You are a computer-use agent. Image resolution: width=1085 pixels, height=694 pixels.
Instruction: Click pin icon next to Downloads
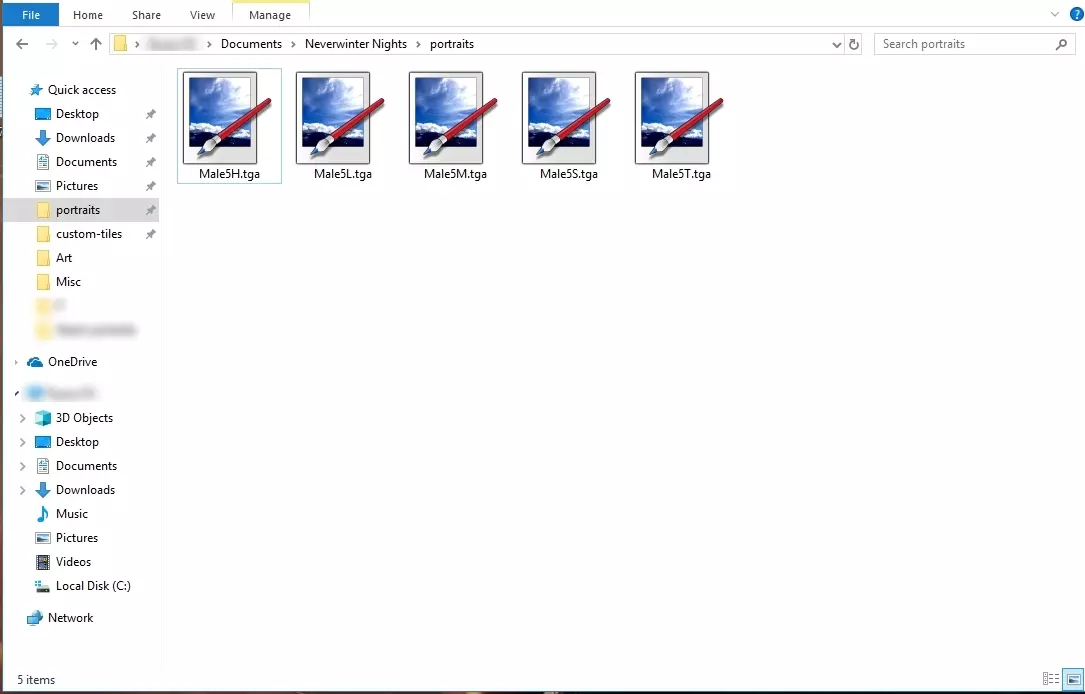150,138
